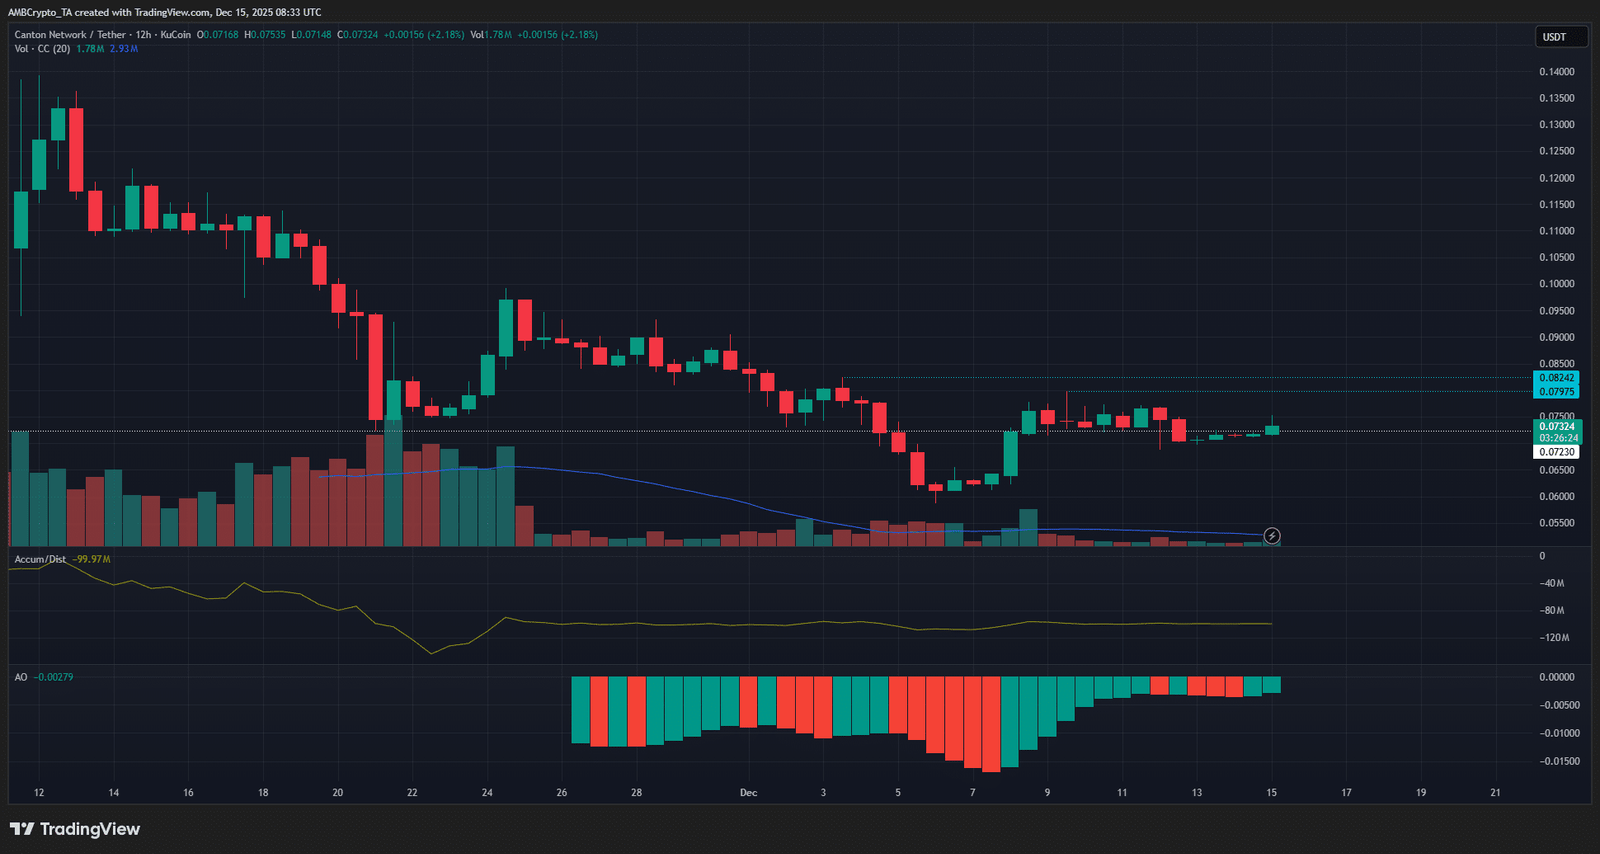Click the -0.01500 AO axis label
Viewport: 1600px width, 854px height.
pos(1558,762)
